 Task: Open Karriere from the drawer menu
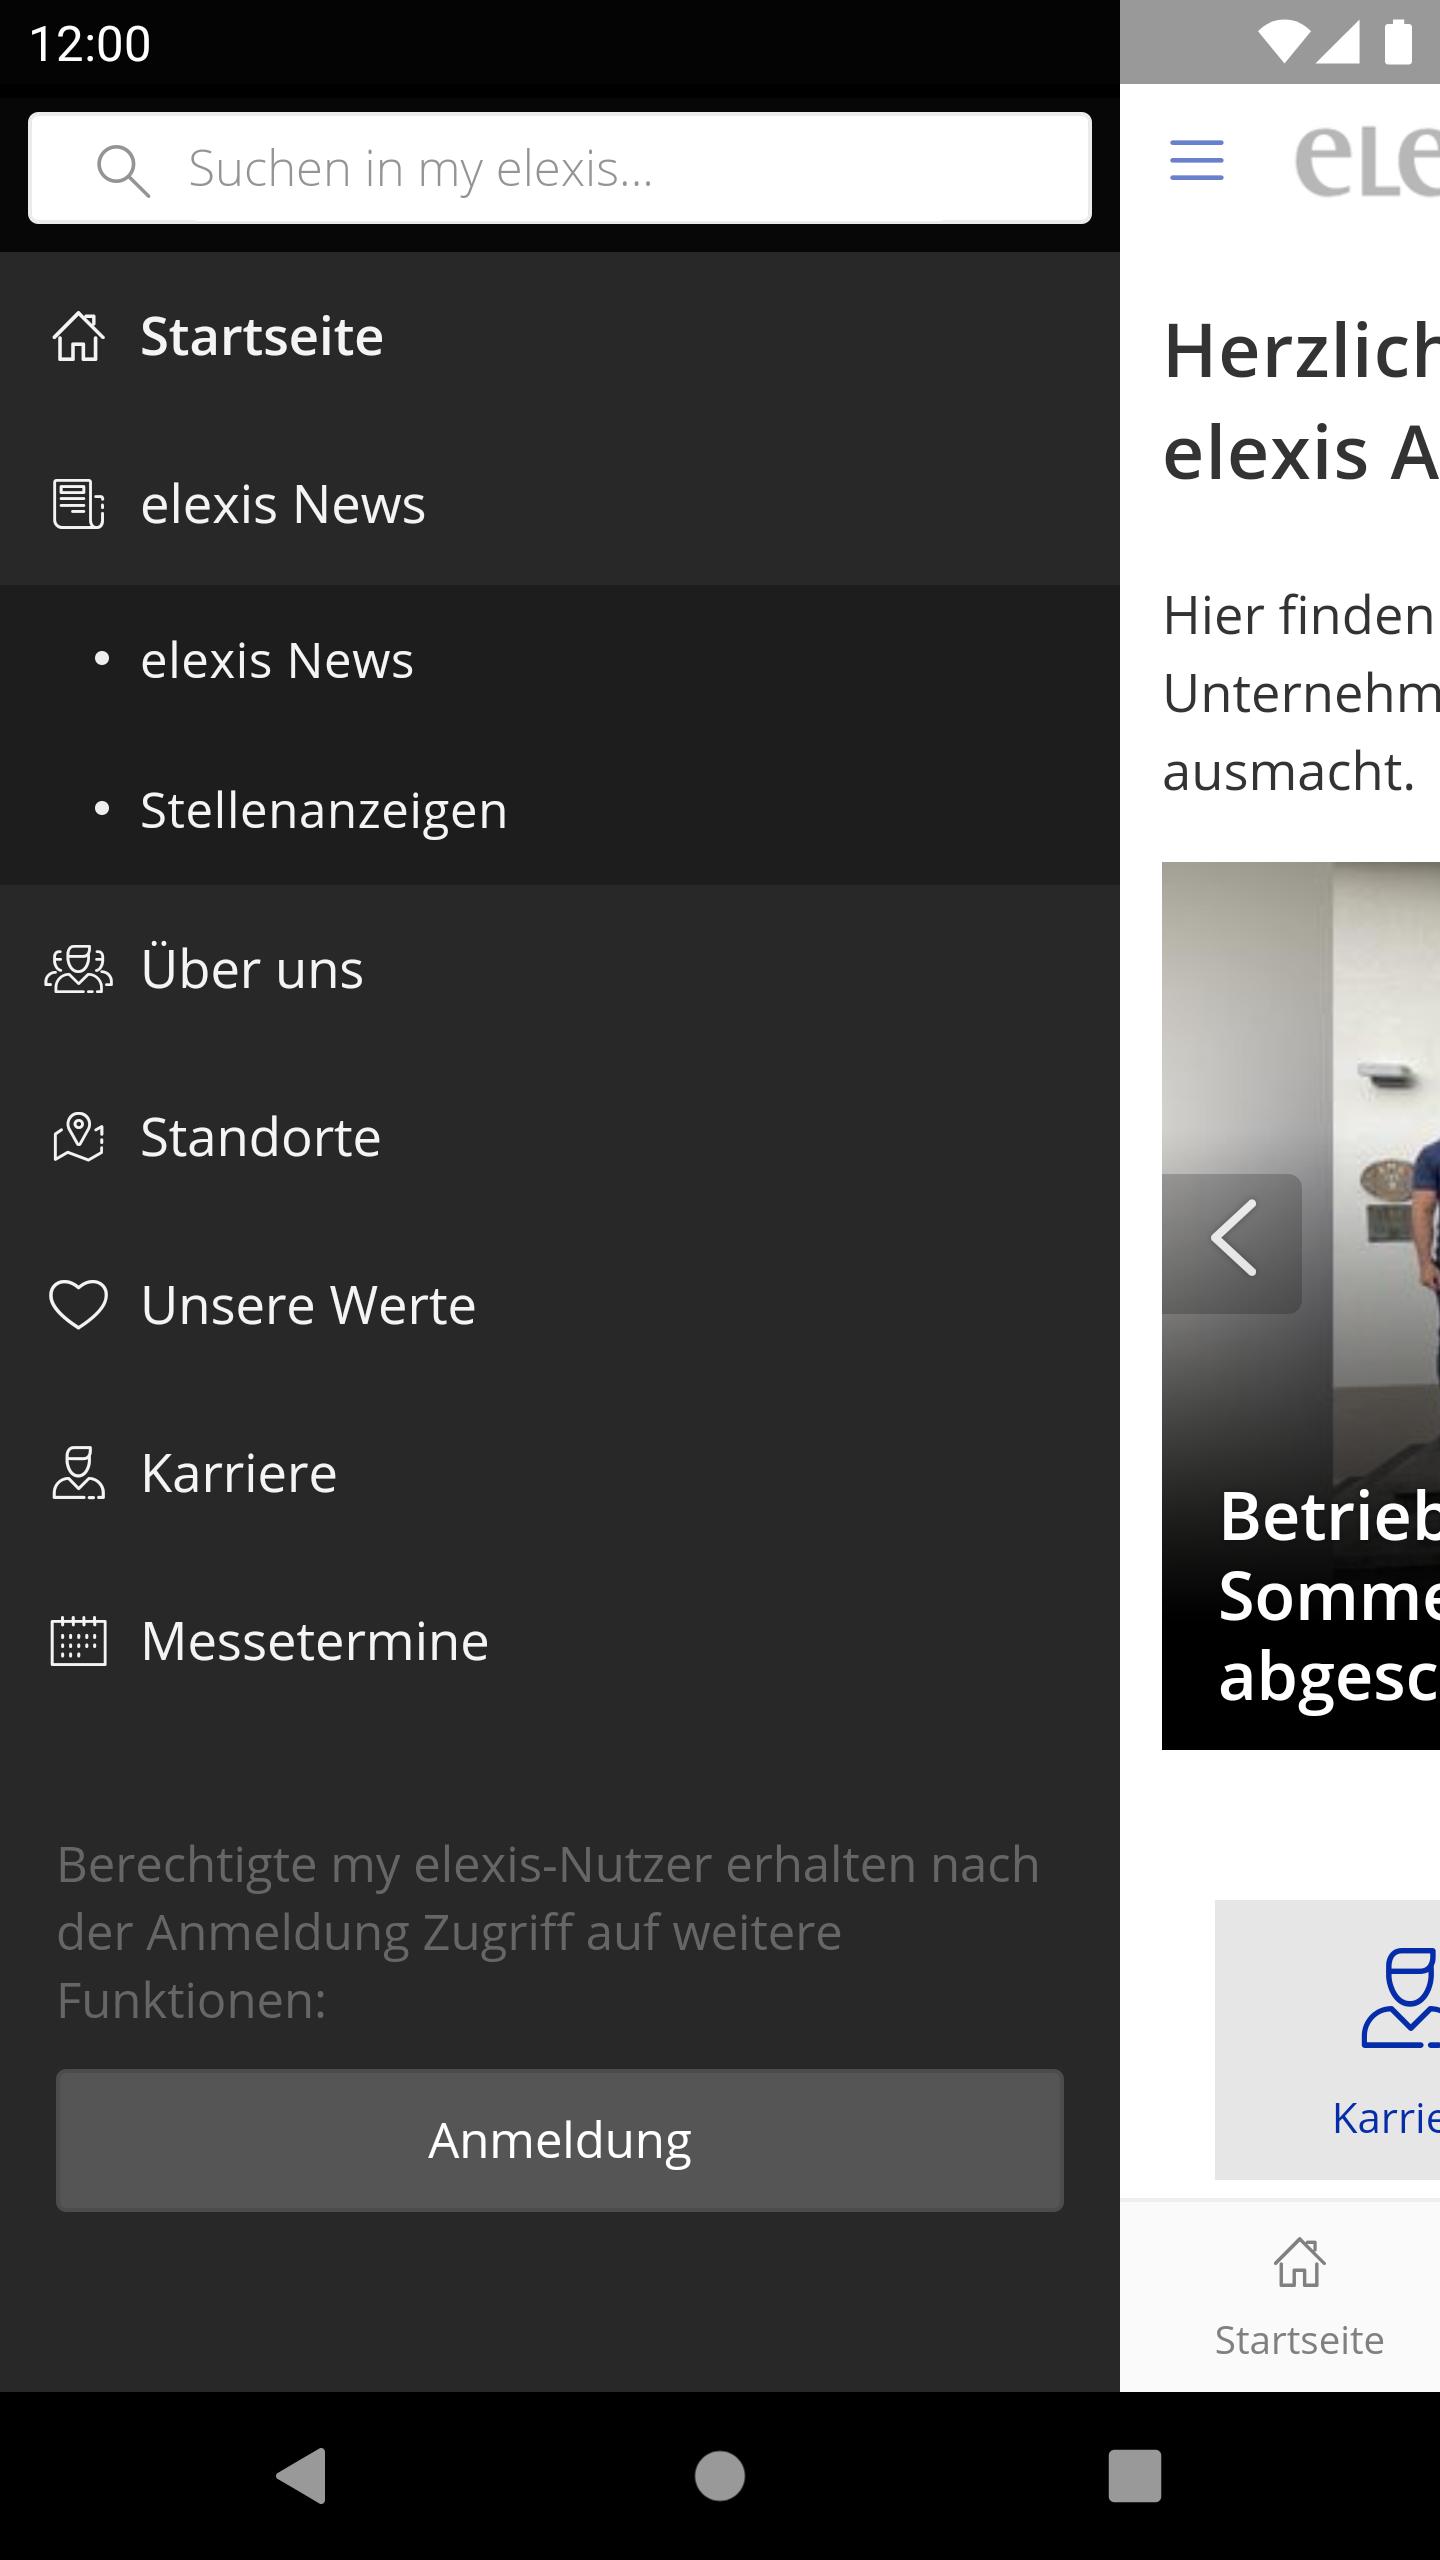click(560, 1473)
